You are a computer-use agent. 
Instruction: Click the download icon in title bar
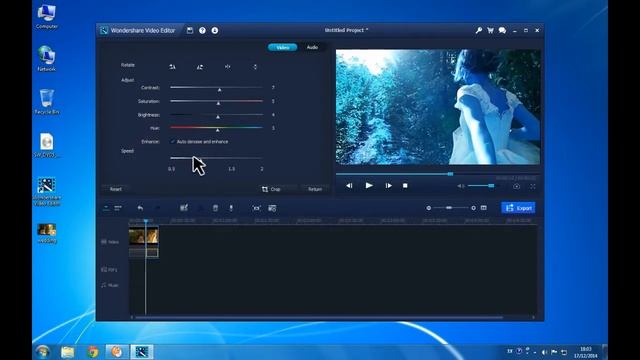pos(215,30)
